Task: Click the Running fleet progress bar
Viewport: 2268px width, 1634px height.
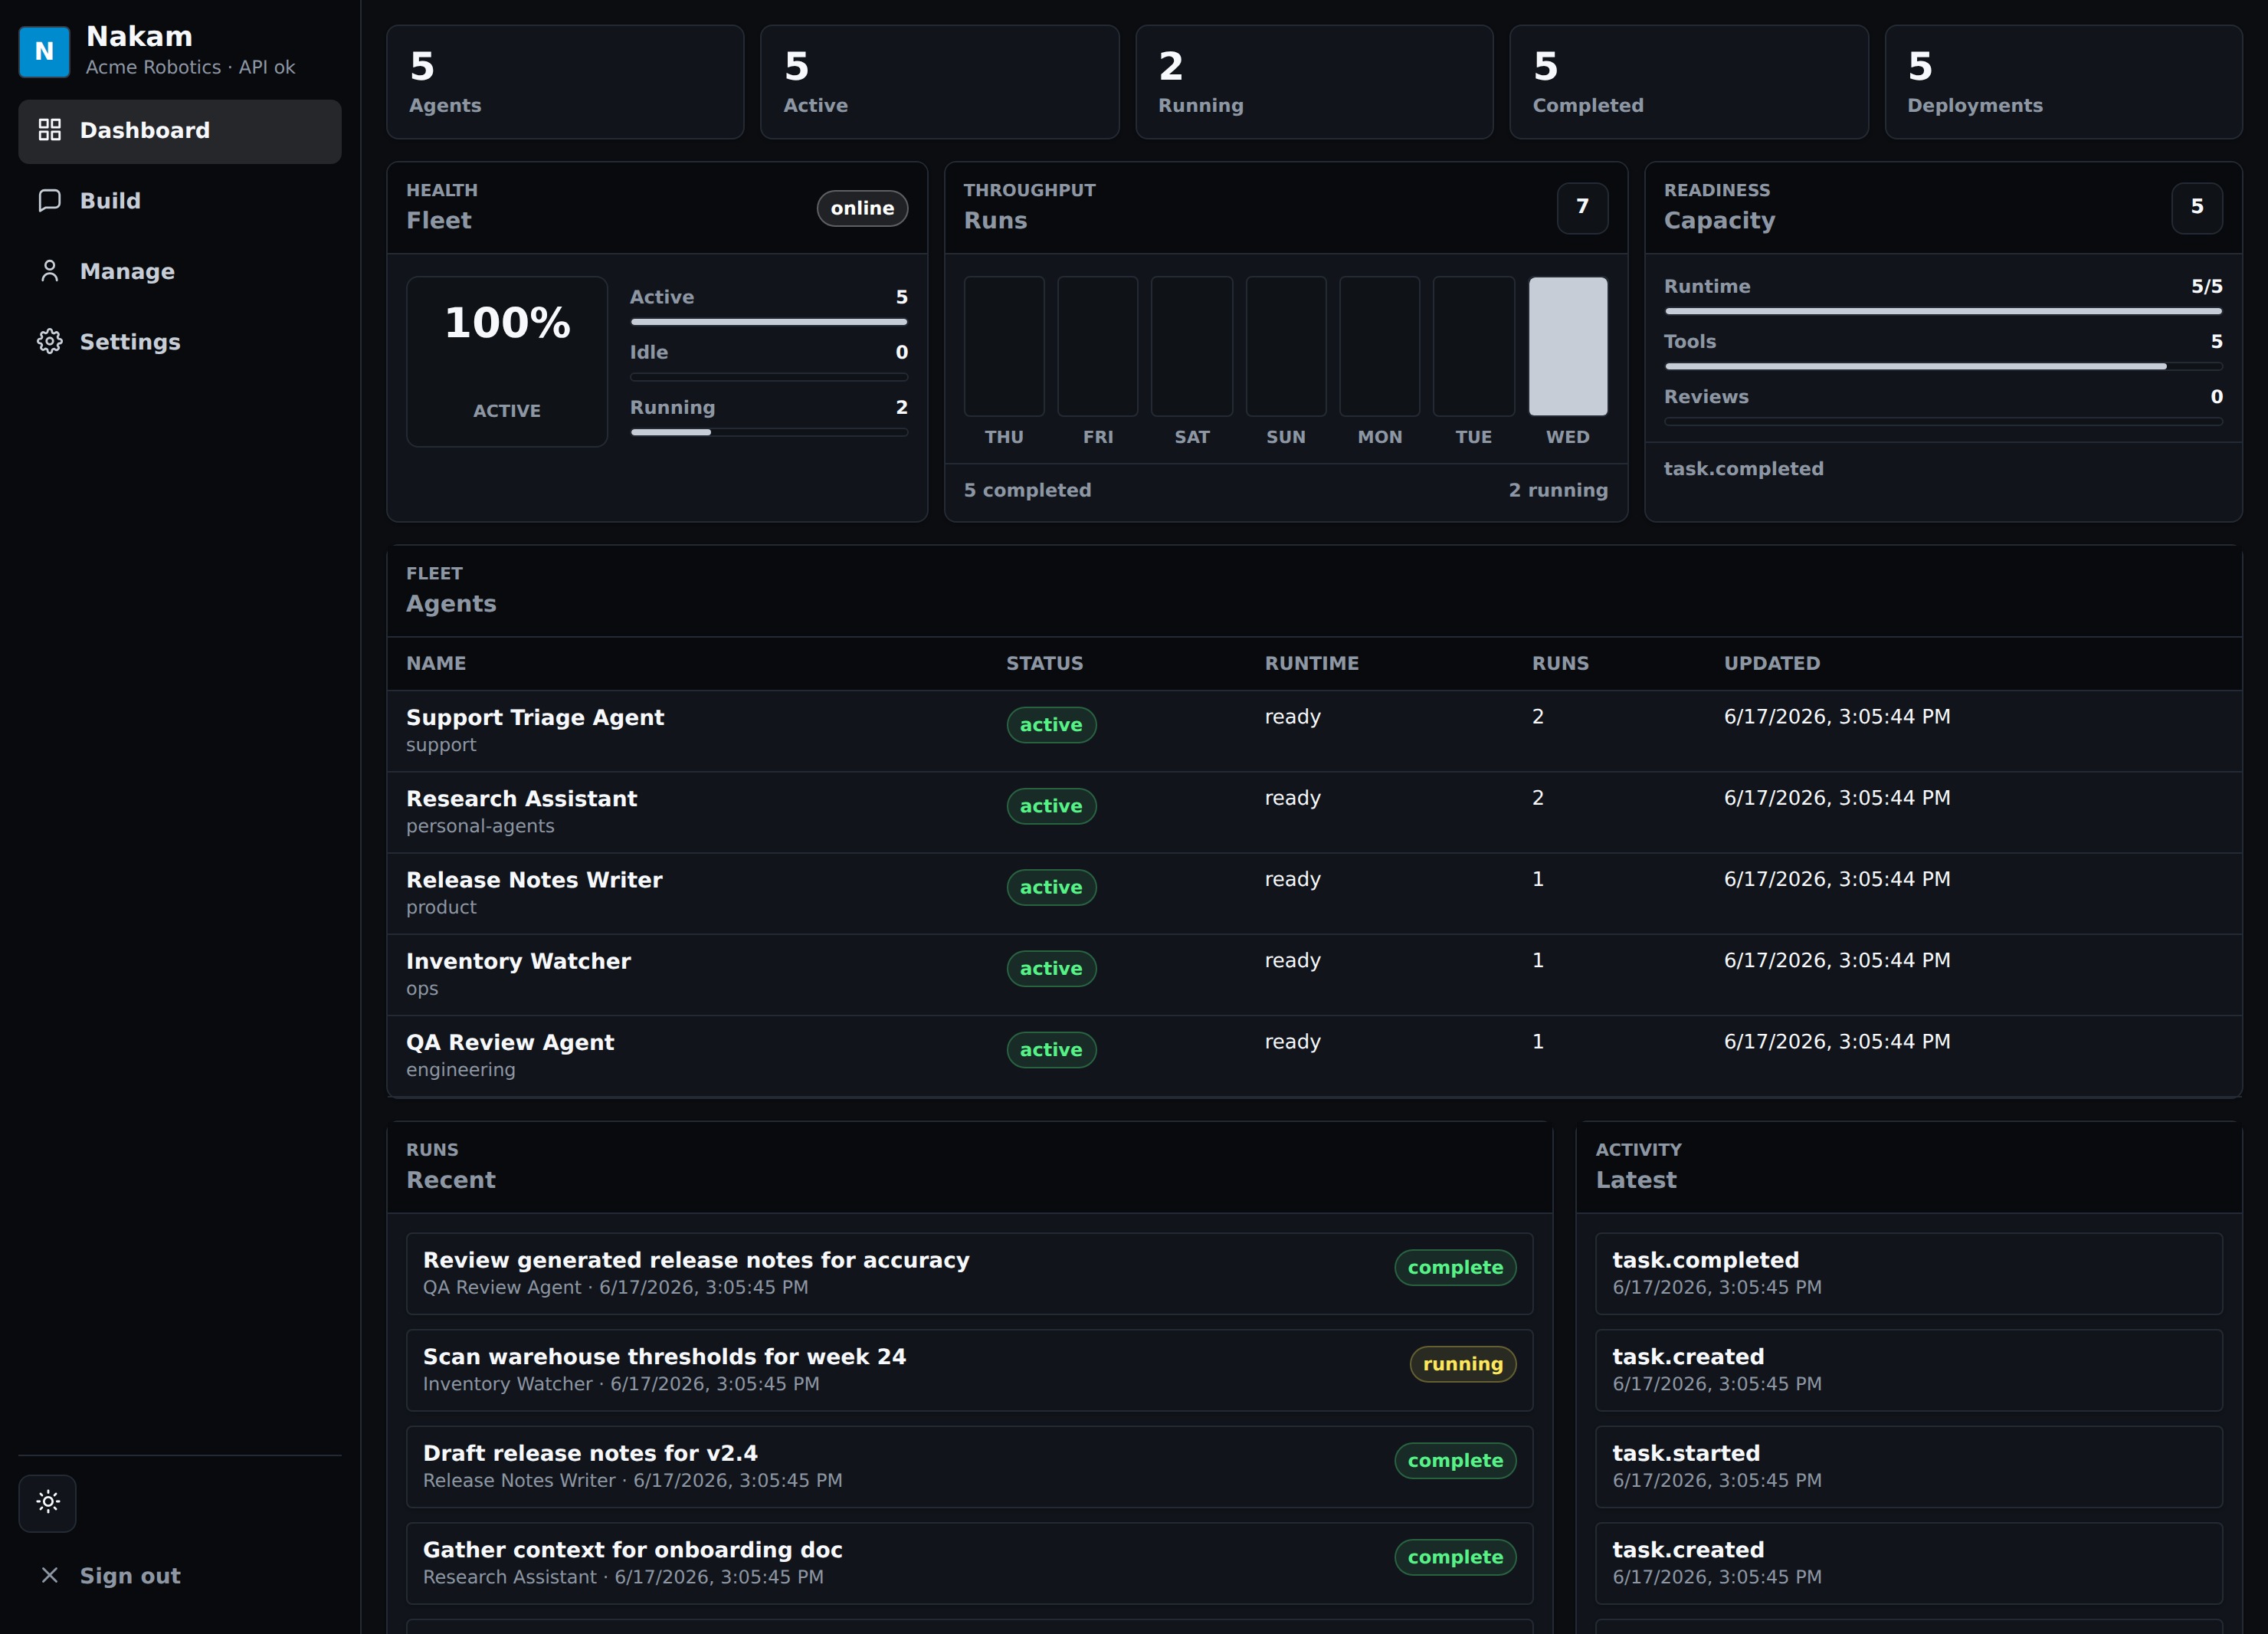Action: [x=769, y=432]
